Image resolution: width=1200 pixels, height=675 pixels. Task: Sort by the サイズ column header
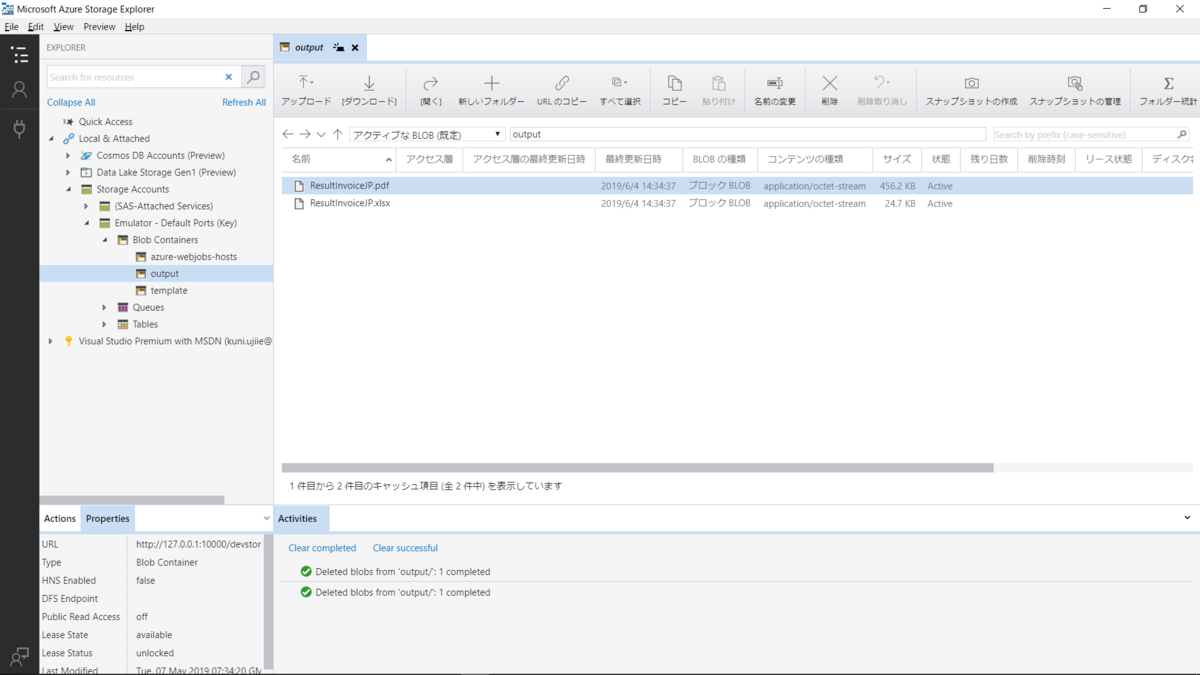tap(896, 159)
